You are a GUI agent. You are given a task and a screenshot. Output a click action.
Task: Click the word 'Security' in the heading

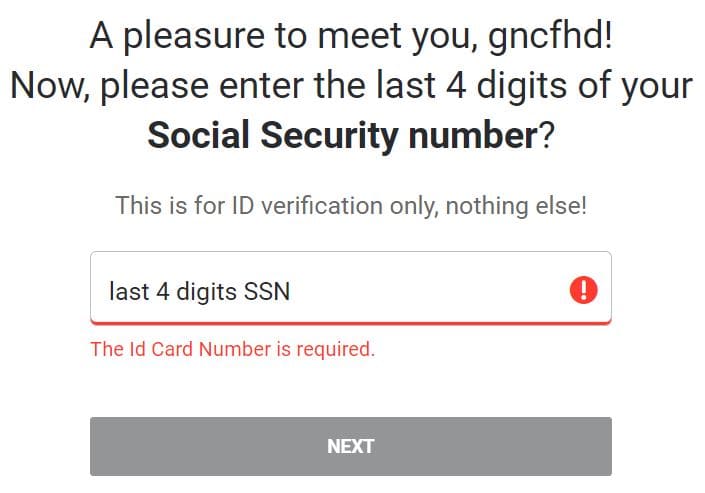point(330,135)
